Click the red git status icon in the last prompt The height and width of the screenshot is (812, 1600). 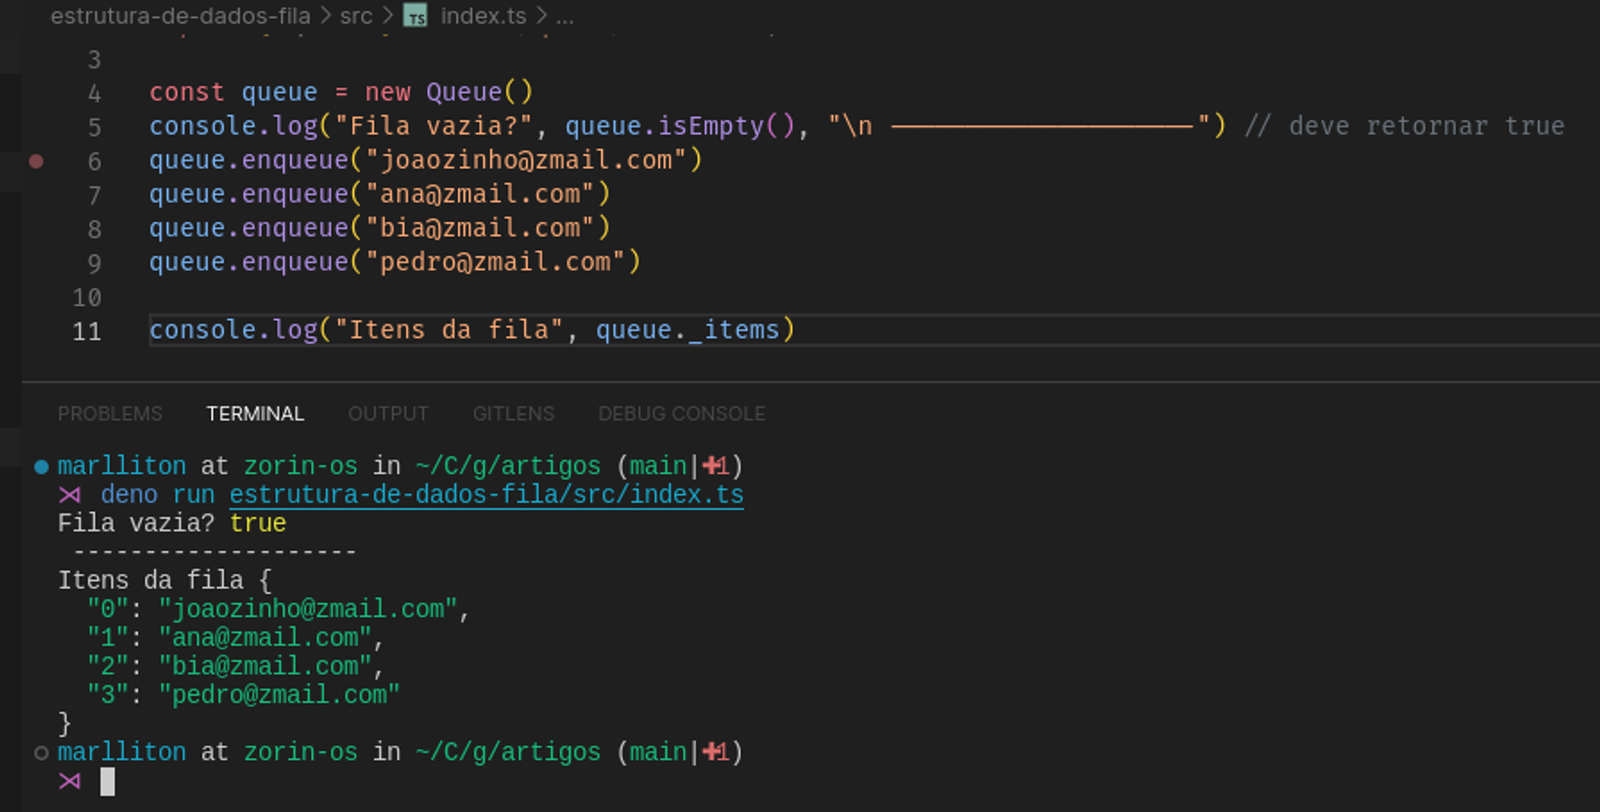[714, 752]
